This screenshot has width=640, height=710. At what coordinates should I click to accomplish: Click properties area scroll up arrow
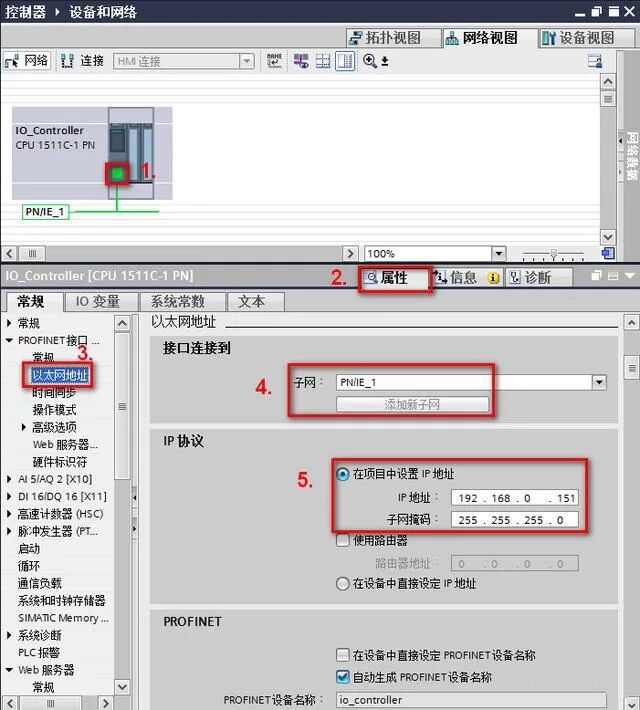pyautogui.click(x=632, y=323)
